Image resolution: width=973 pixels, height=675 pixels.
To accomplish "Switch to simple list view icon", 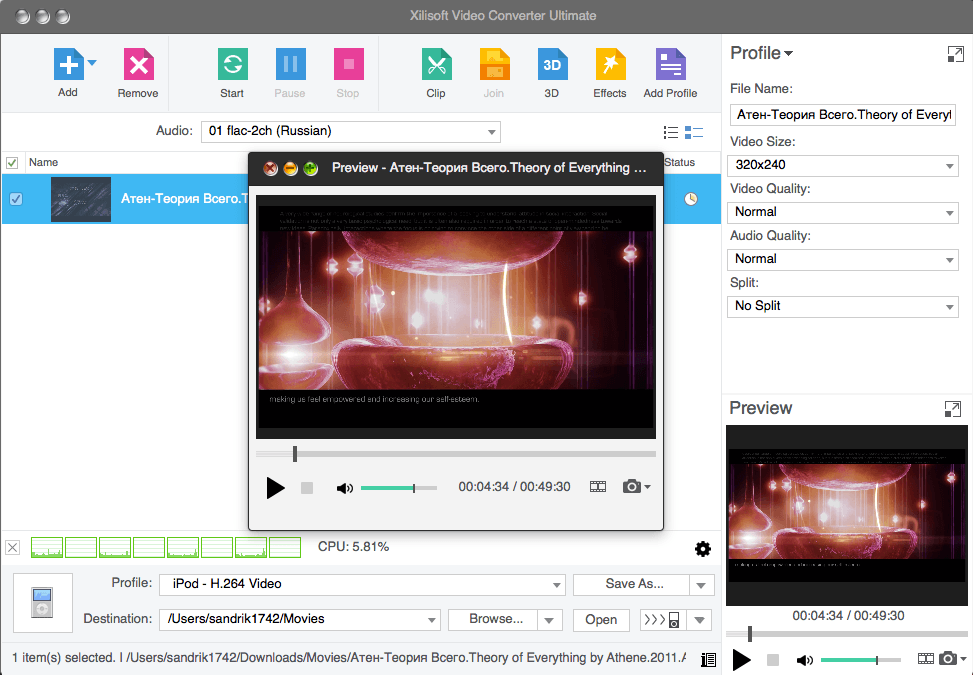I will [671, 132].
